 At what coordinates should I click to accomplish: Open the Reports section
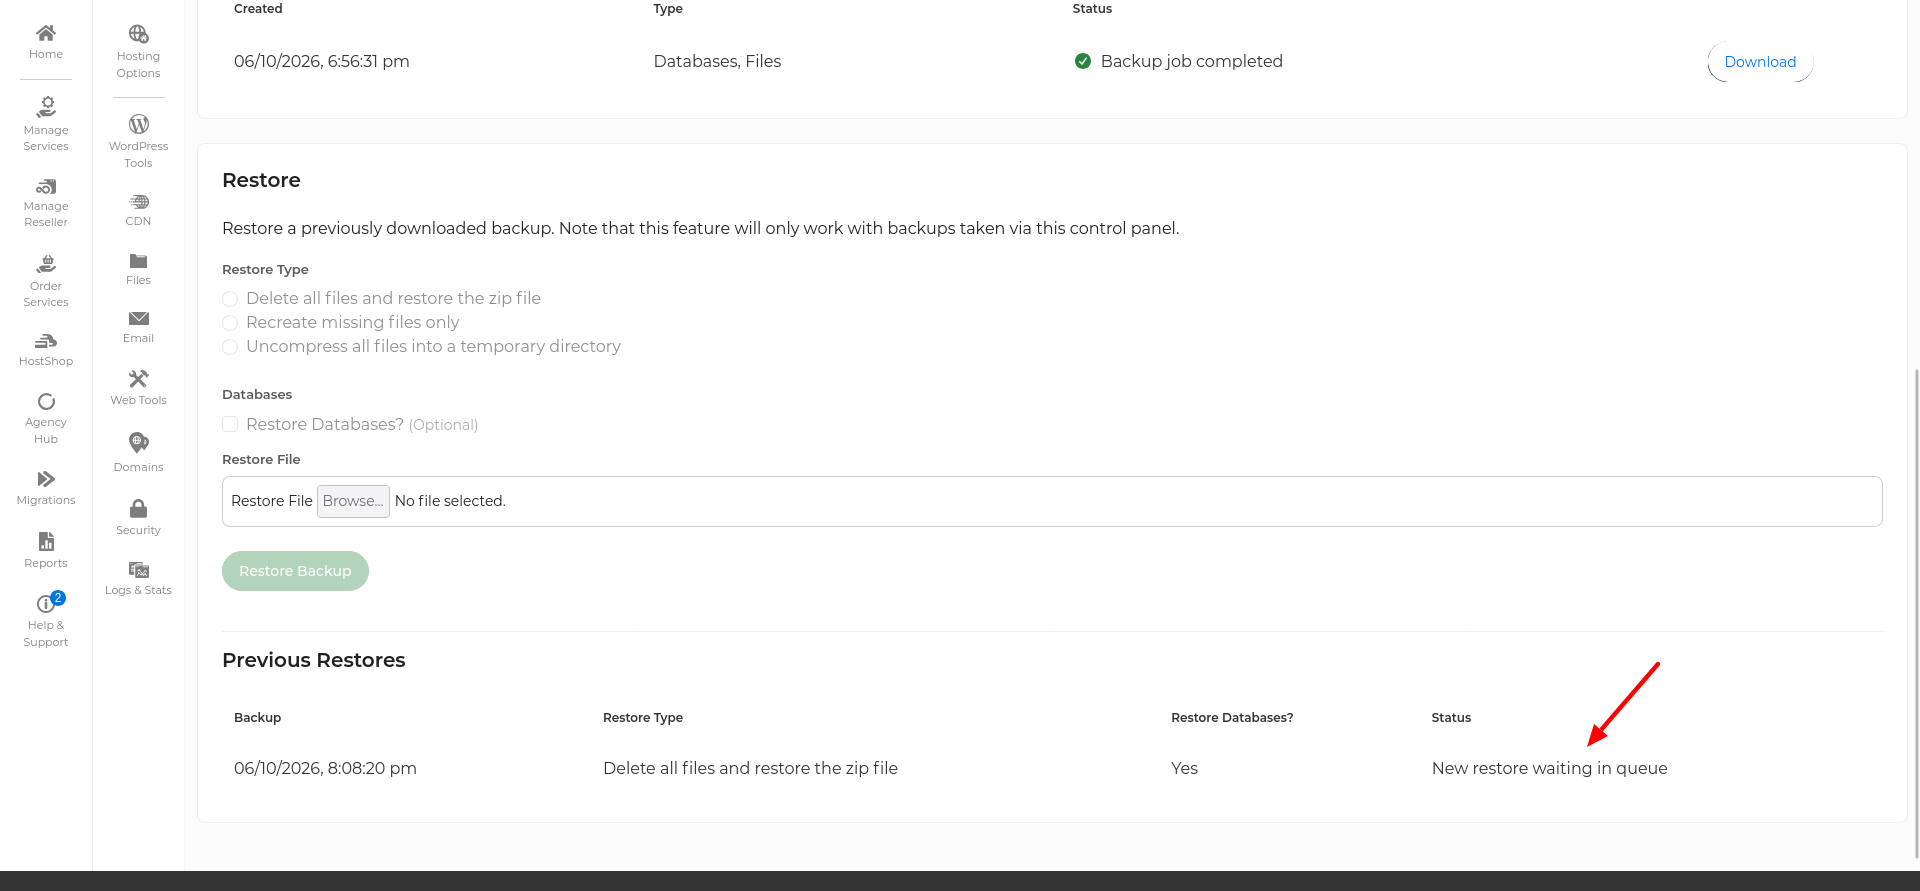click(x=46, y=551)
